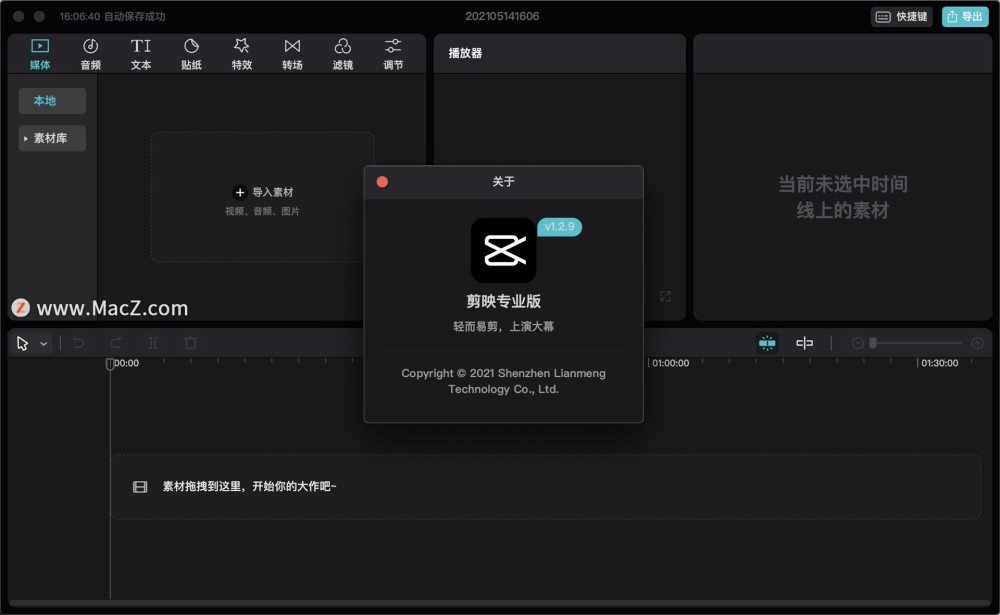Click the timeline zoom slider handle
The width and height of the screenshot is (1000, 615).
873,343
